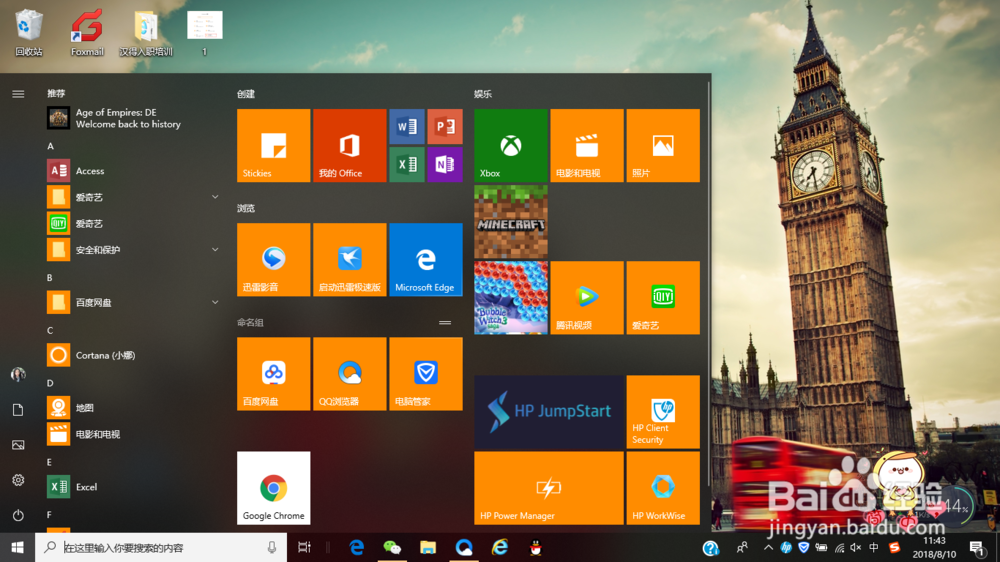
Task: Open the HP WorkWise tile
Action: (663, 488)
